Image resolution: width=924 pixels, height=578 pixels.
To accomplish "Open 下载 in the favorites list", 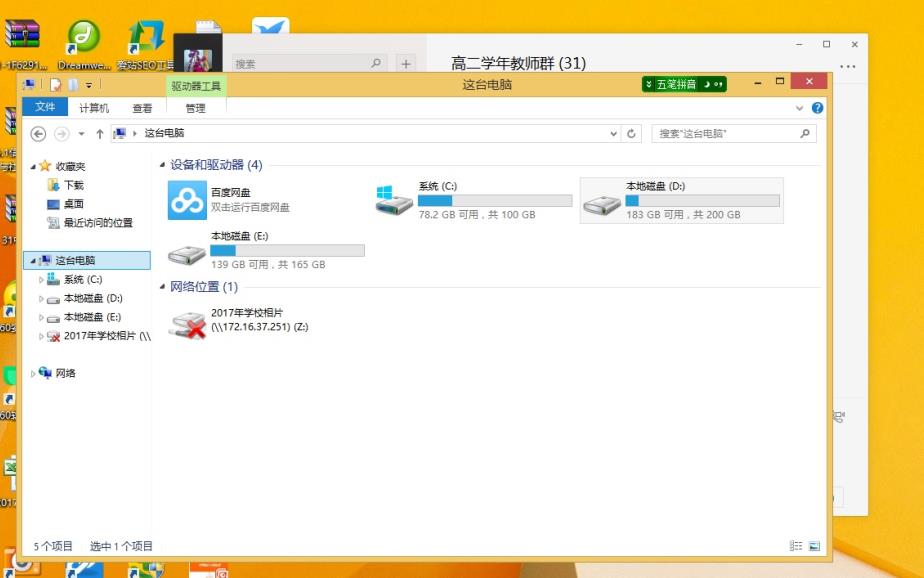I will click(74, 185).
